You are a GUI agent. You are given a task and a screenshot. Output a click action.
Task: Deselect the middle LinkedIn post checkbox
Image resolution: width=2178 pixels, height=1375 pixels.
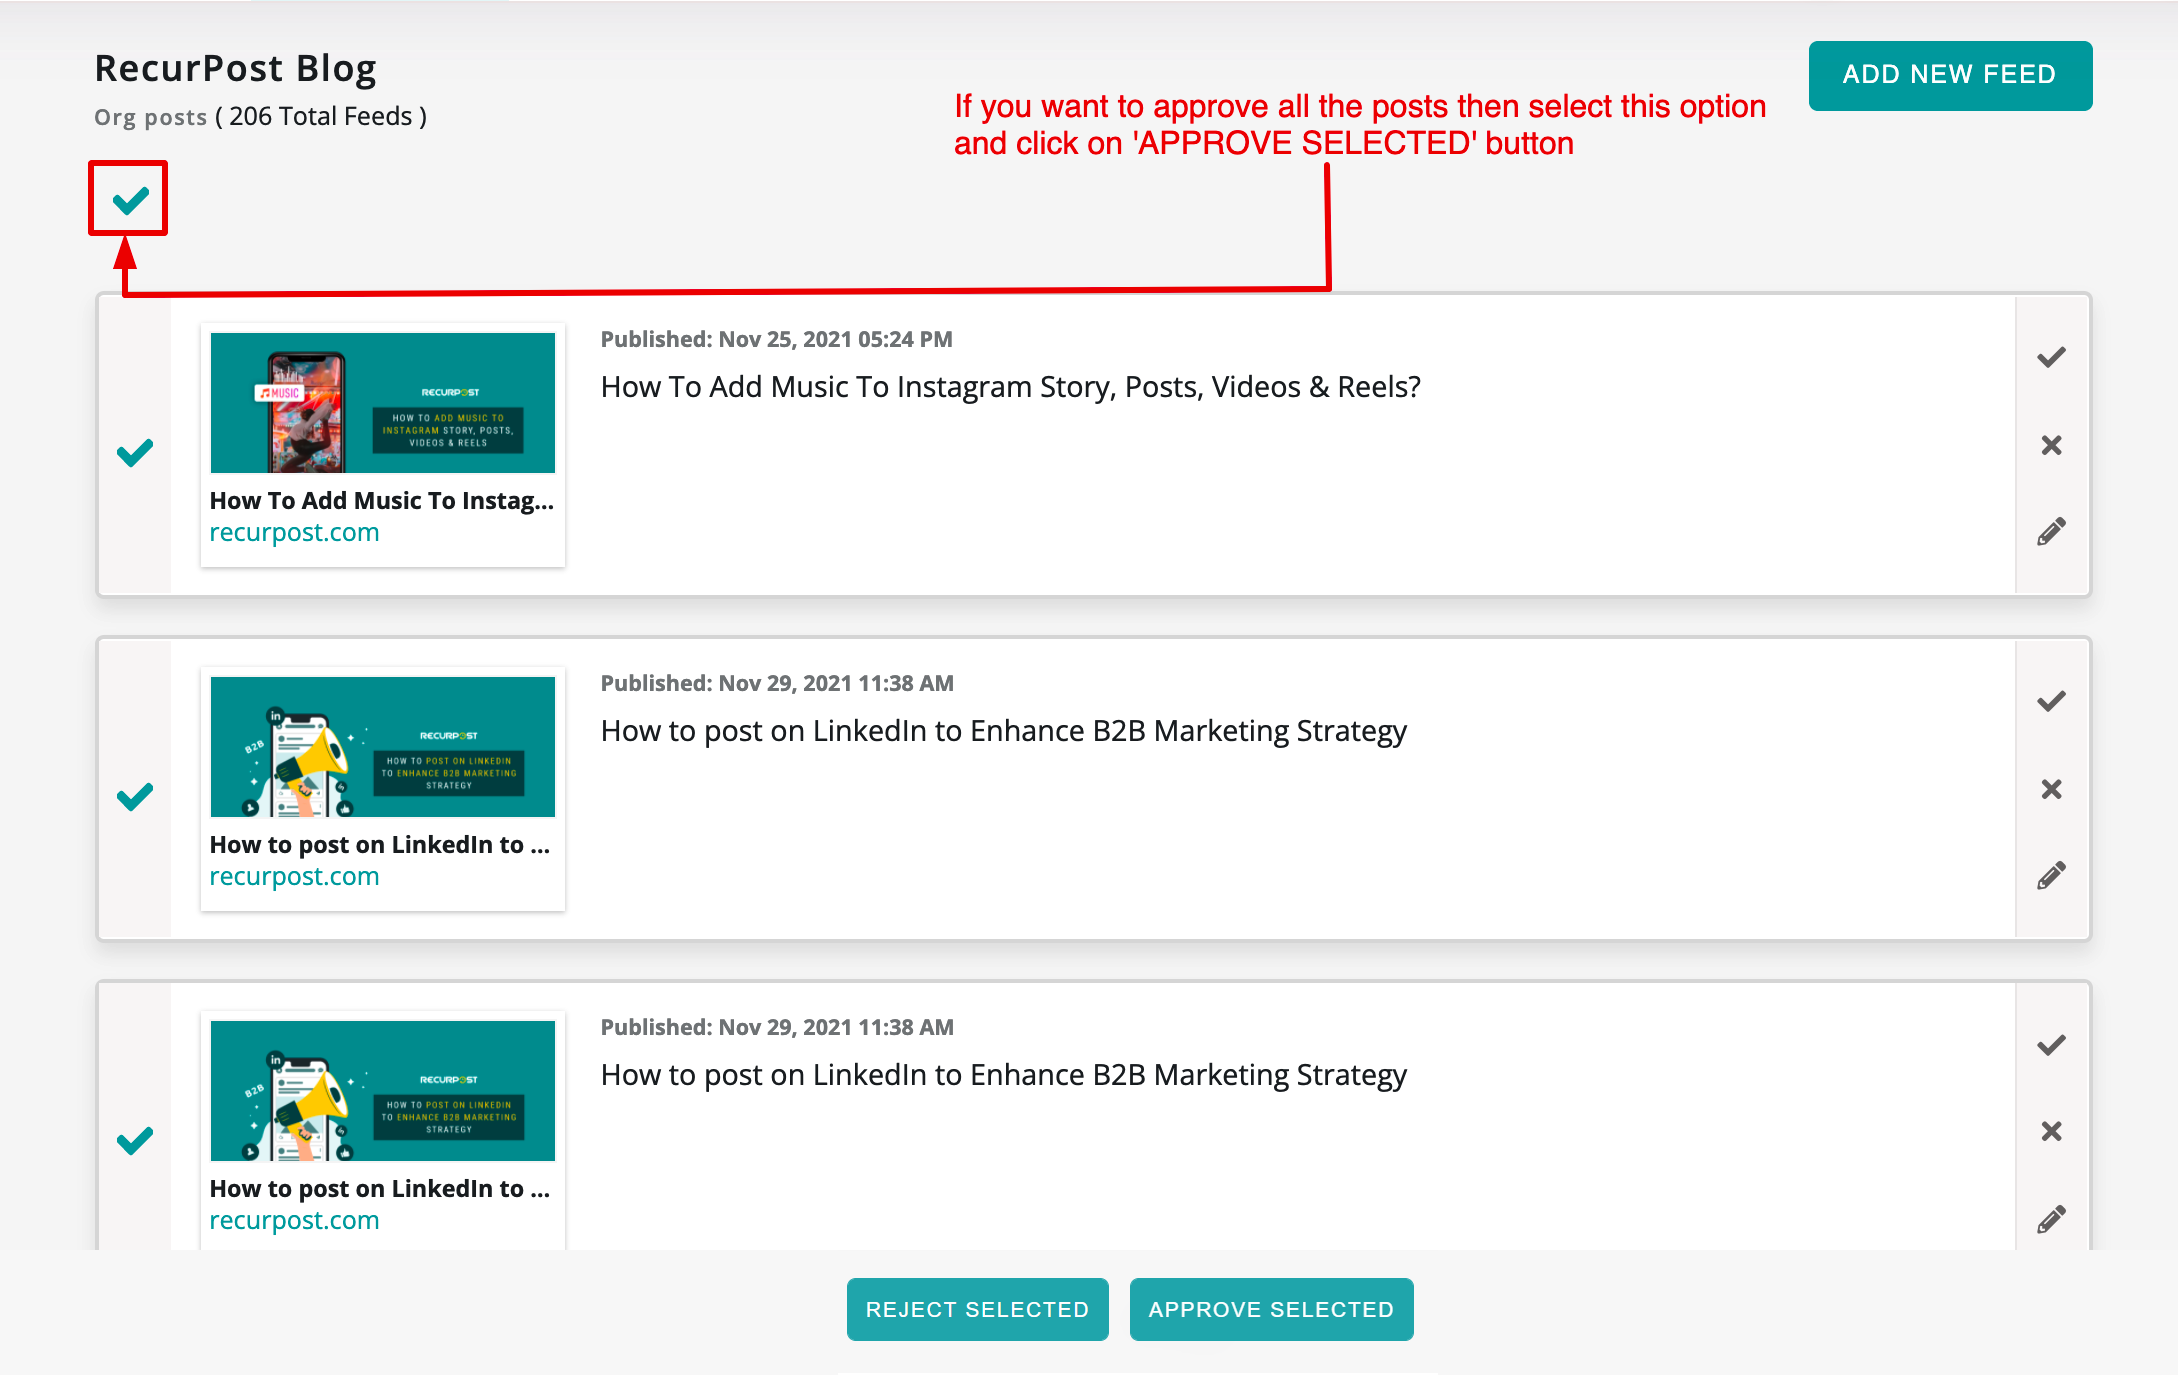point(135,796)
